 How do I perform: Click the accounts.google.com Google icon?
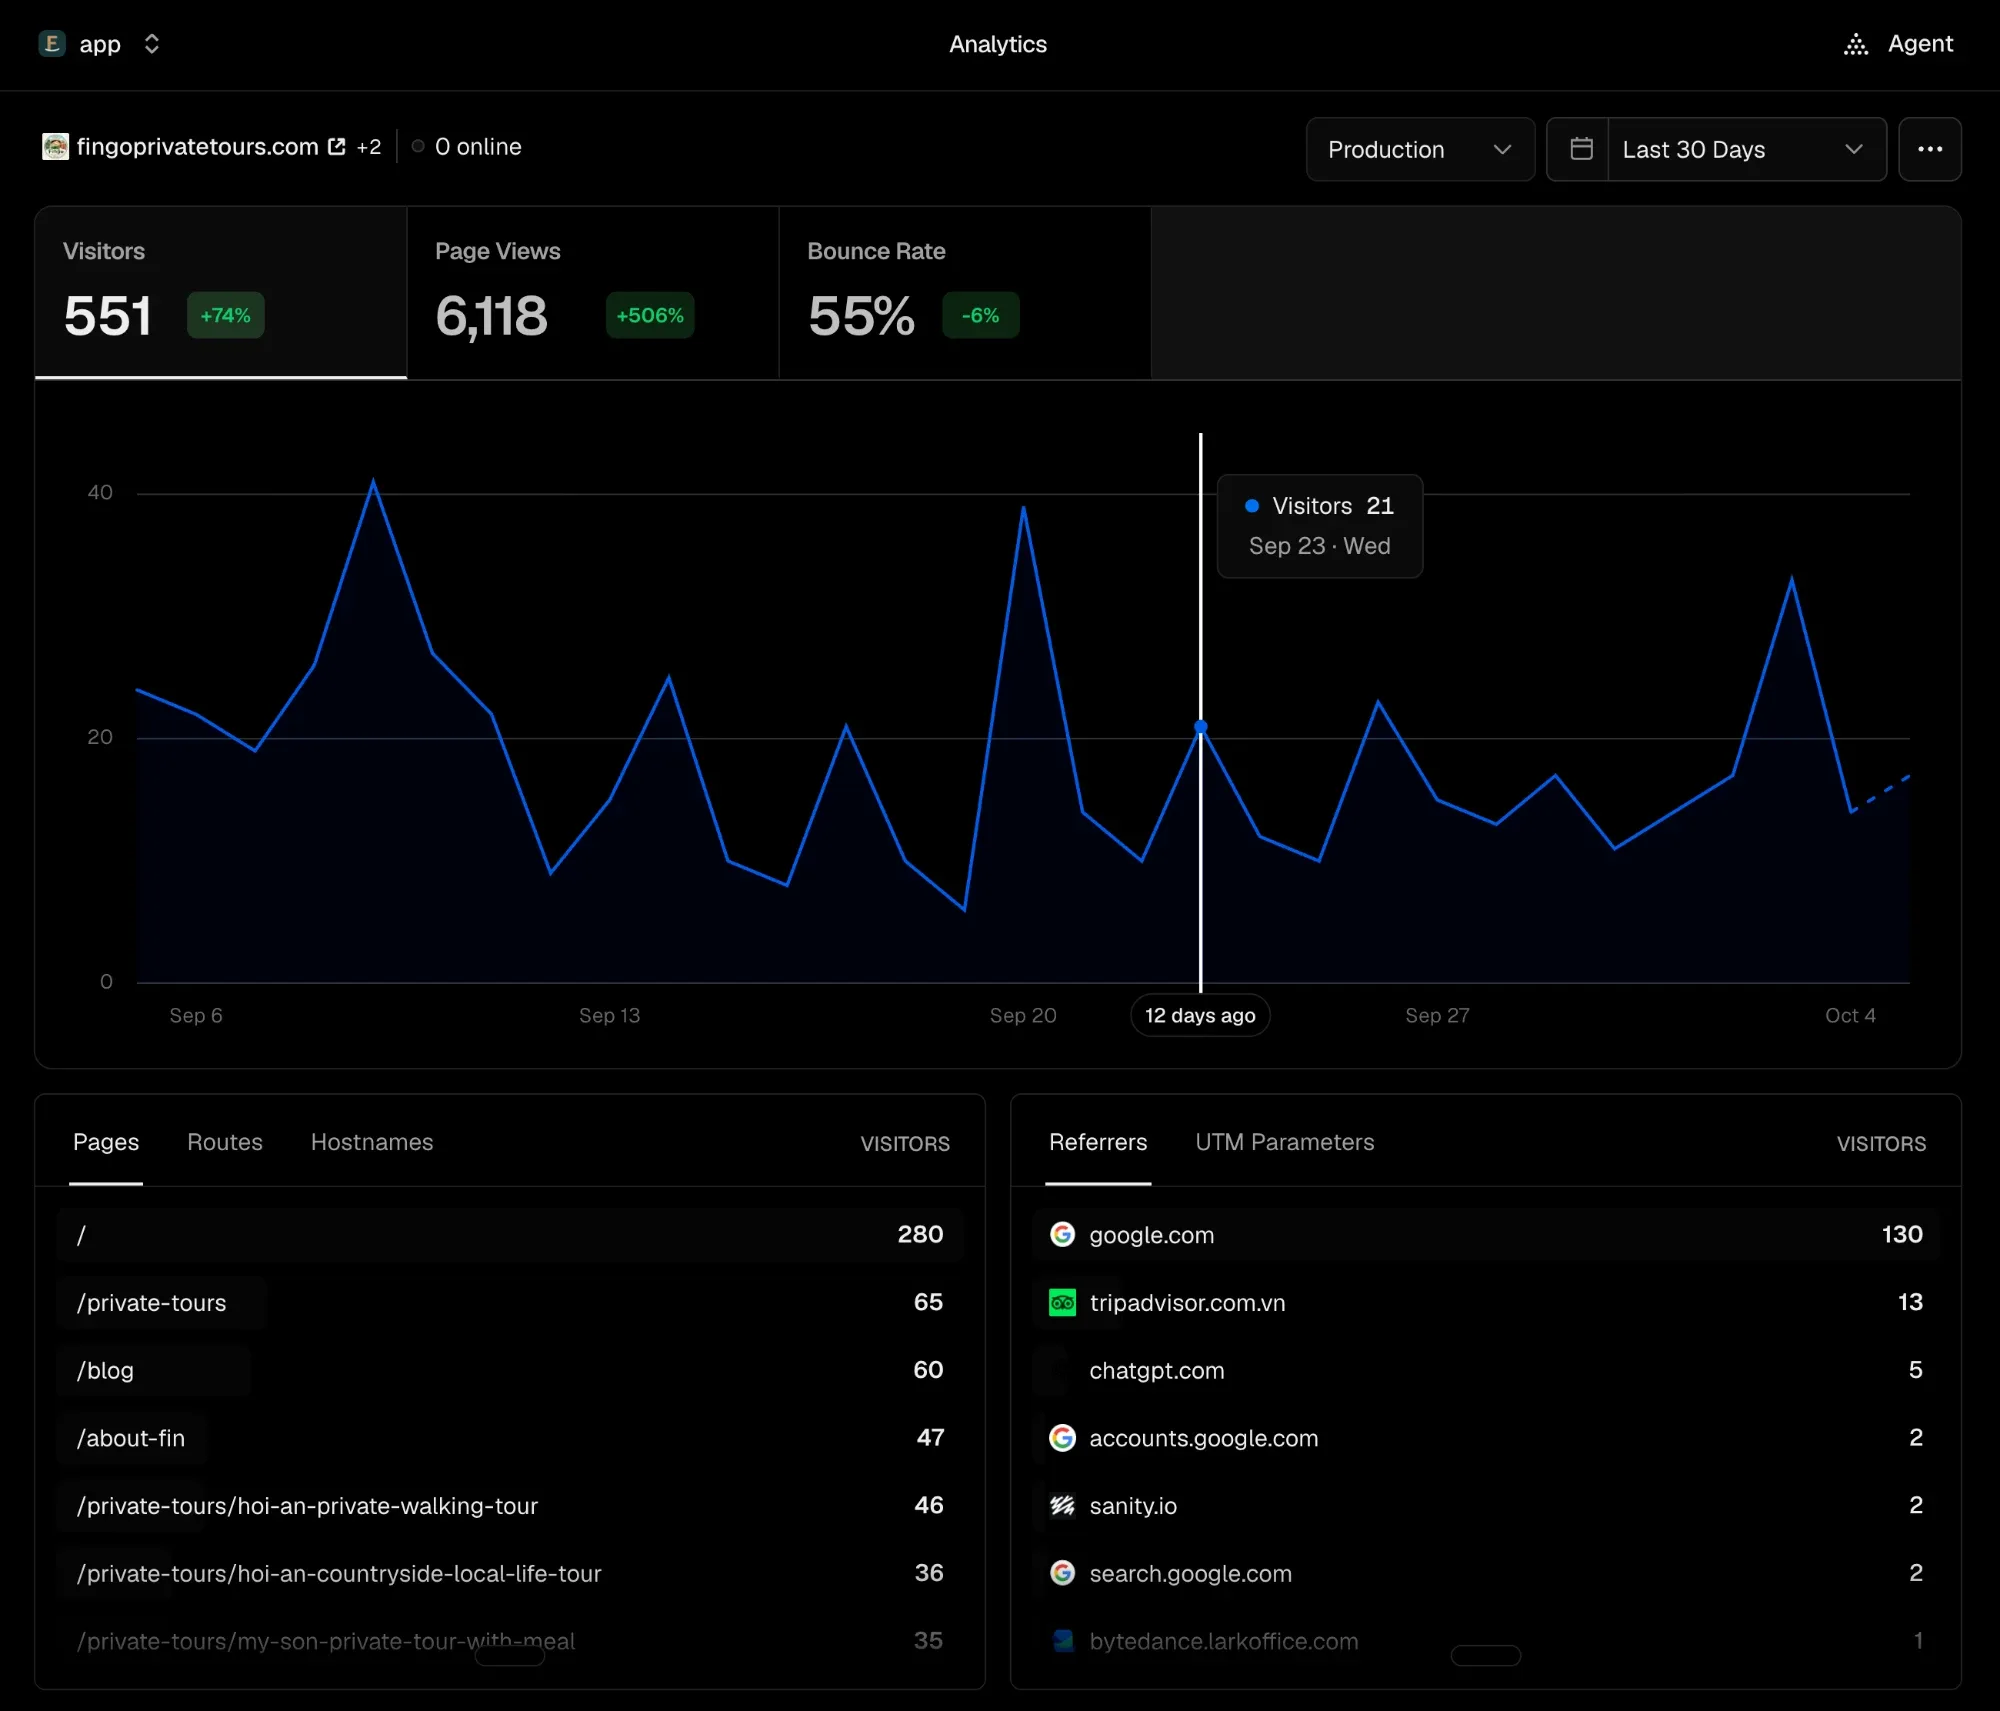[1062, 1438]
